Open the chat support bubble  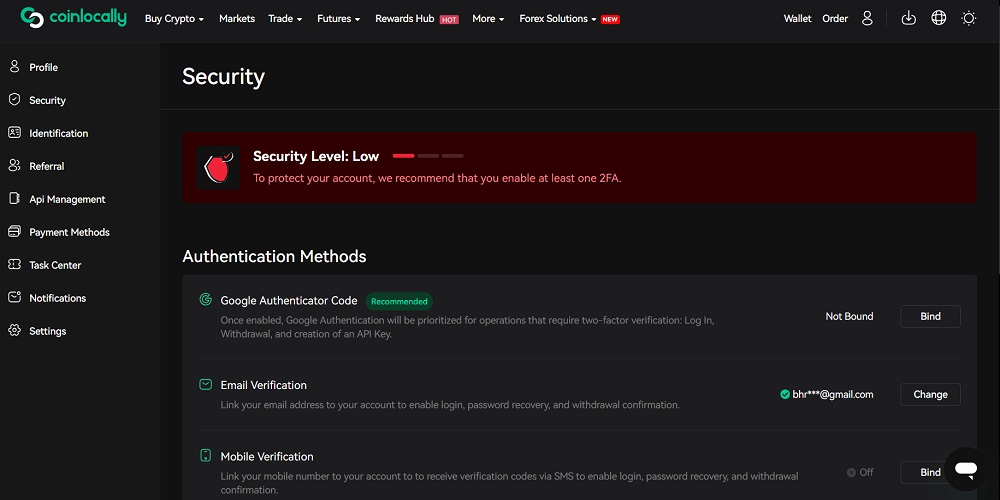click(x=965, y=468)
